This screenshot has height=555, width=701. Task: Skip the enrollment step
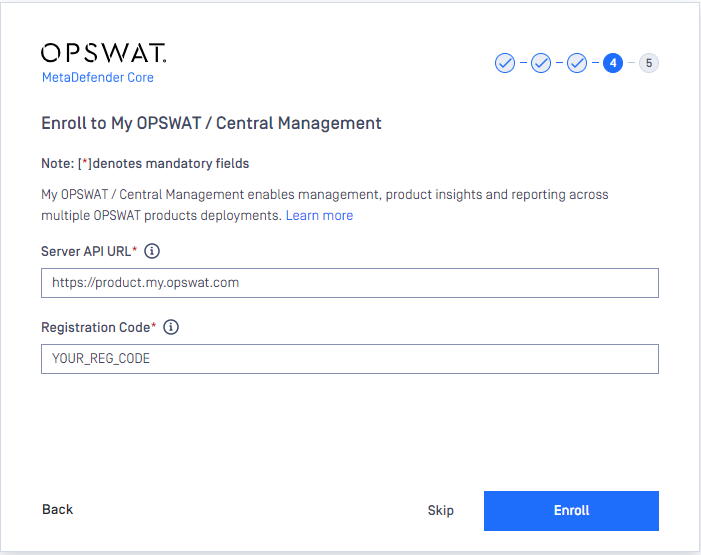[440, 510]
